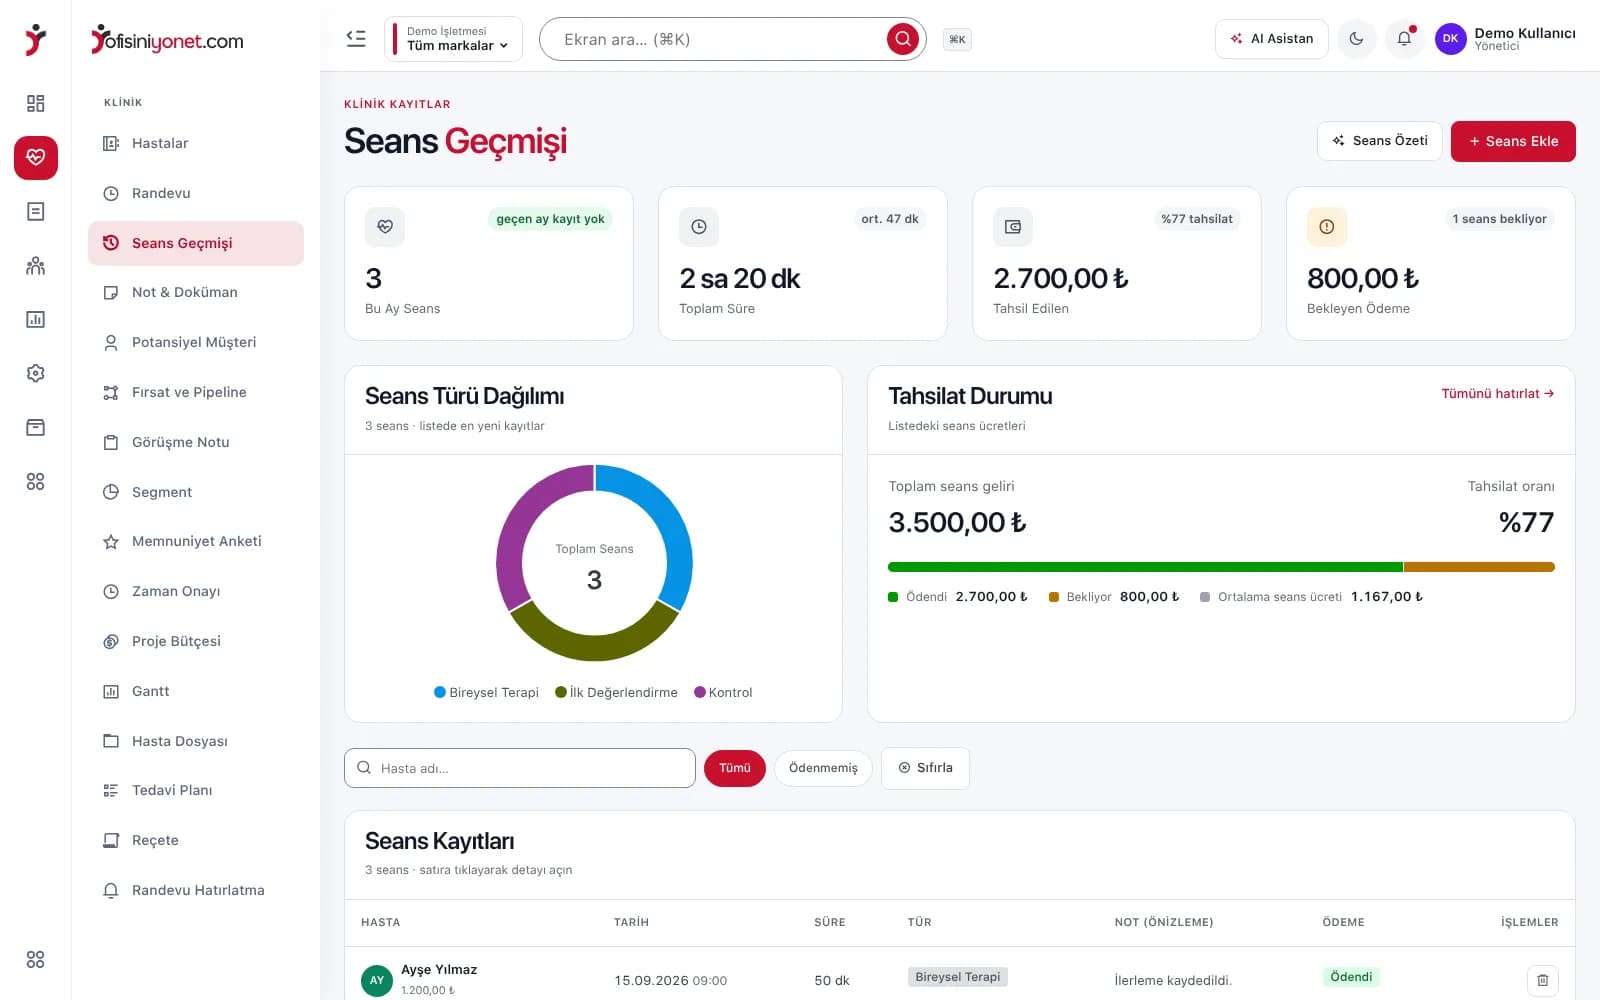Delete Ayşe Yılmaz session with trash icon
Screen dimensions: 1600x1000
[x=1542, y=980]
